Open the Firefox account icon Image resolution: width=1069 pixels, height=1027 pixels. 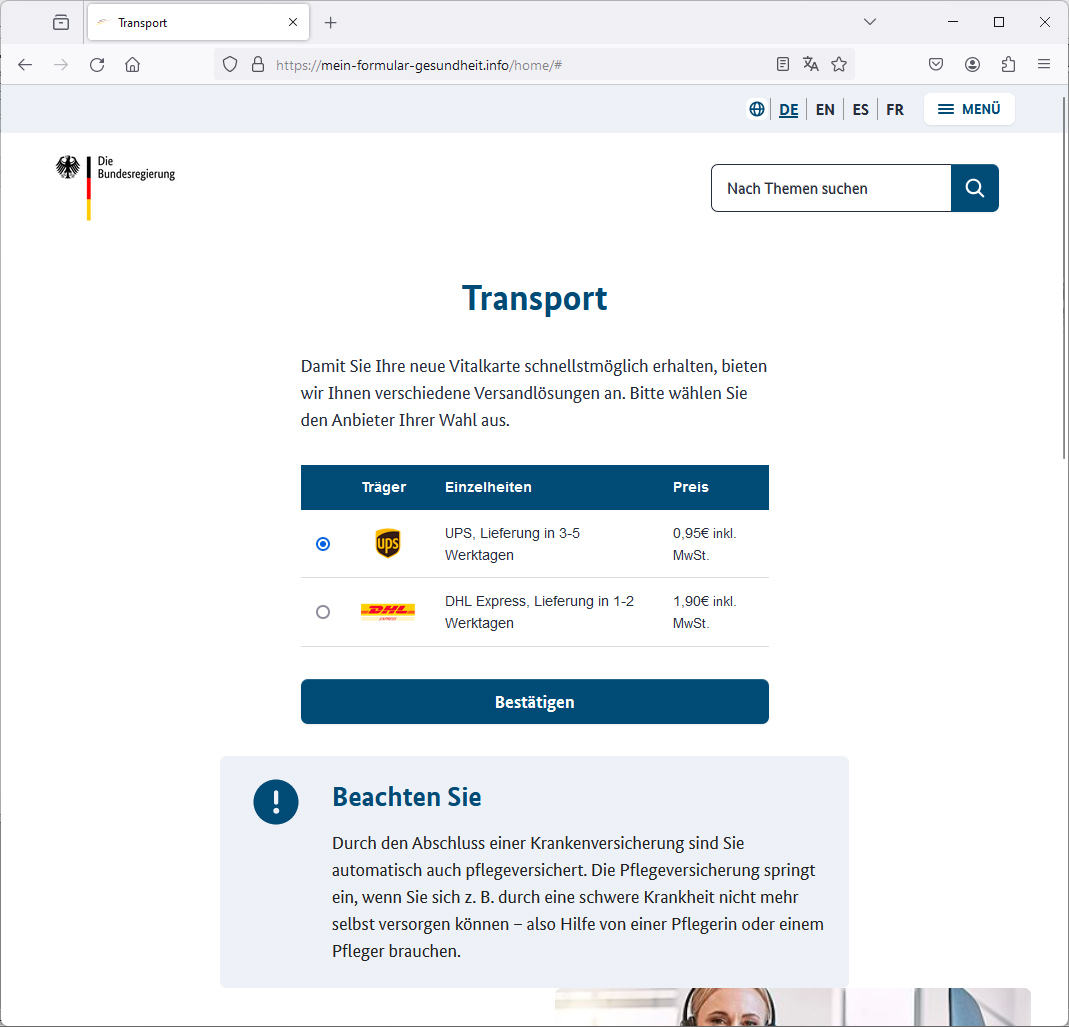972,64
